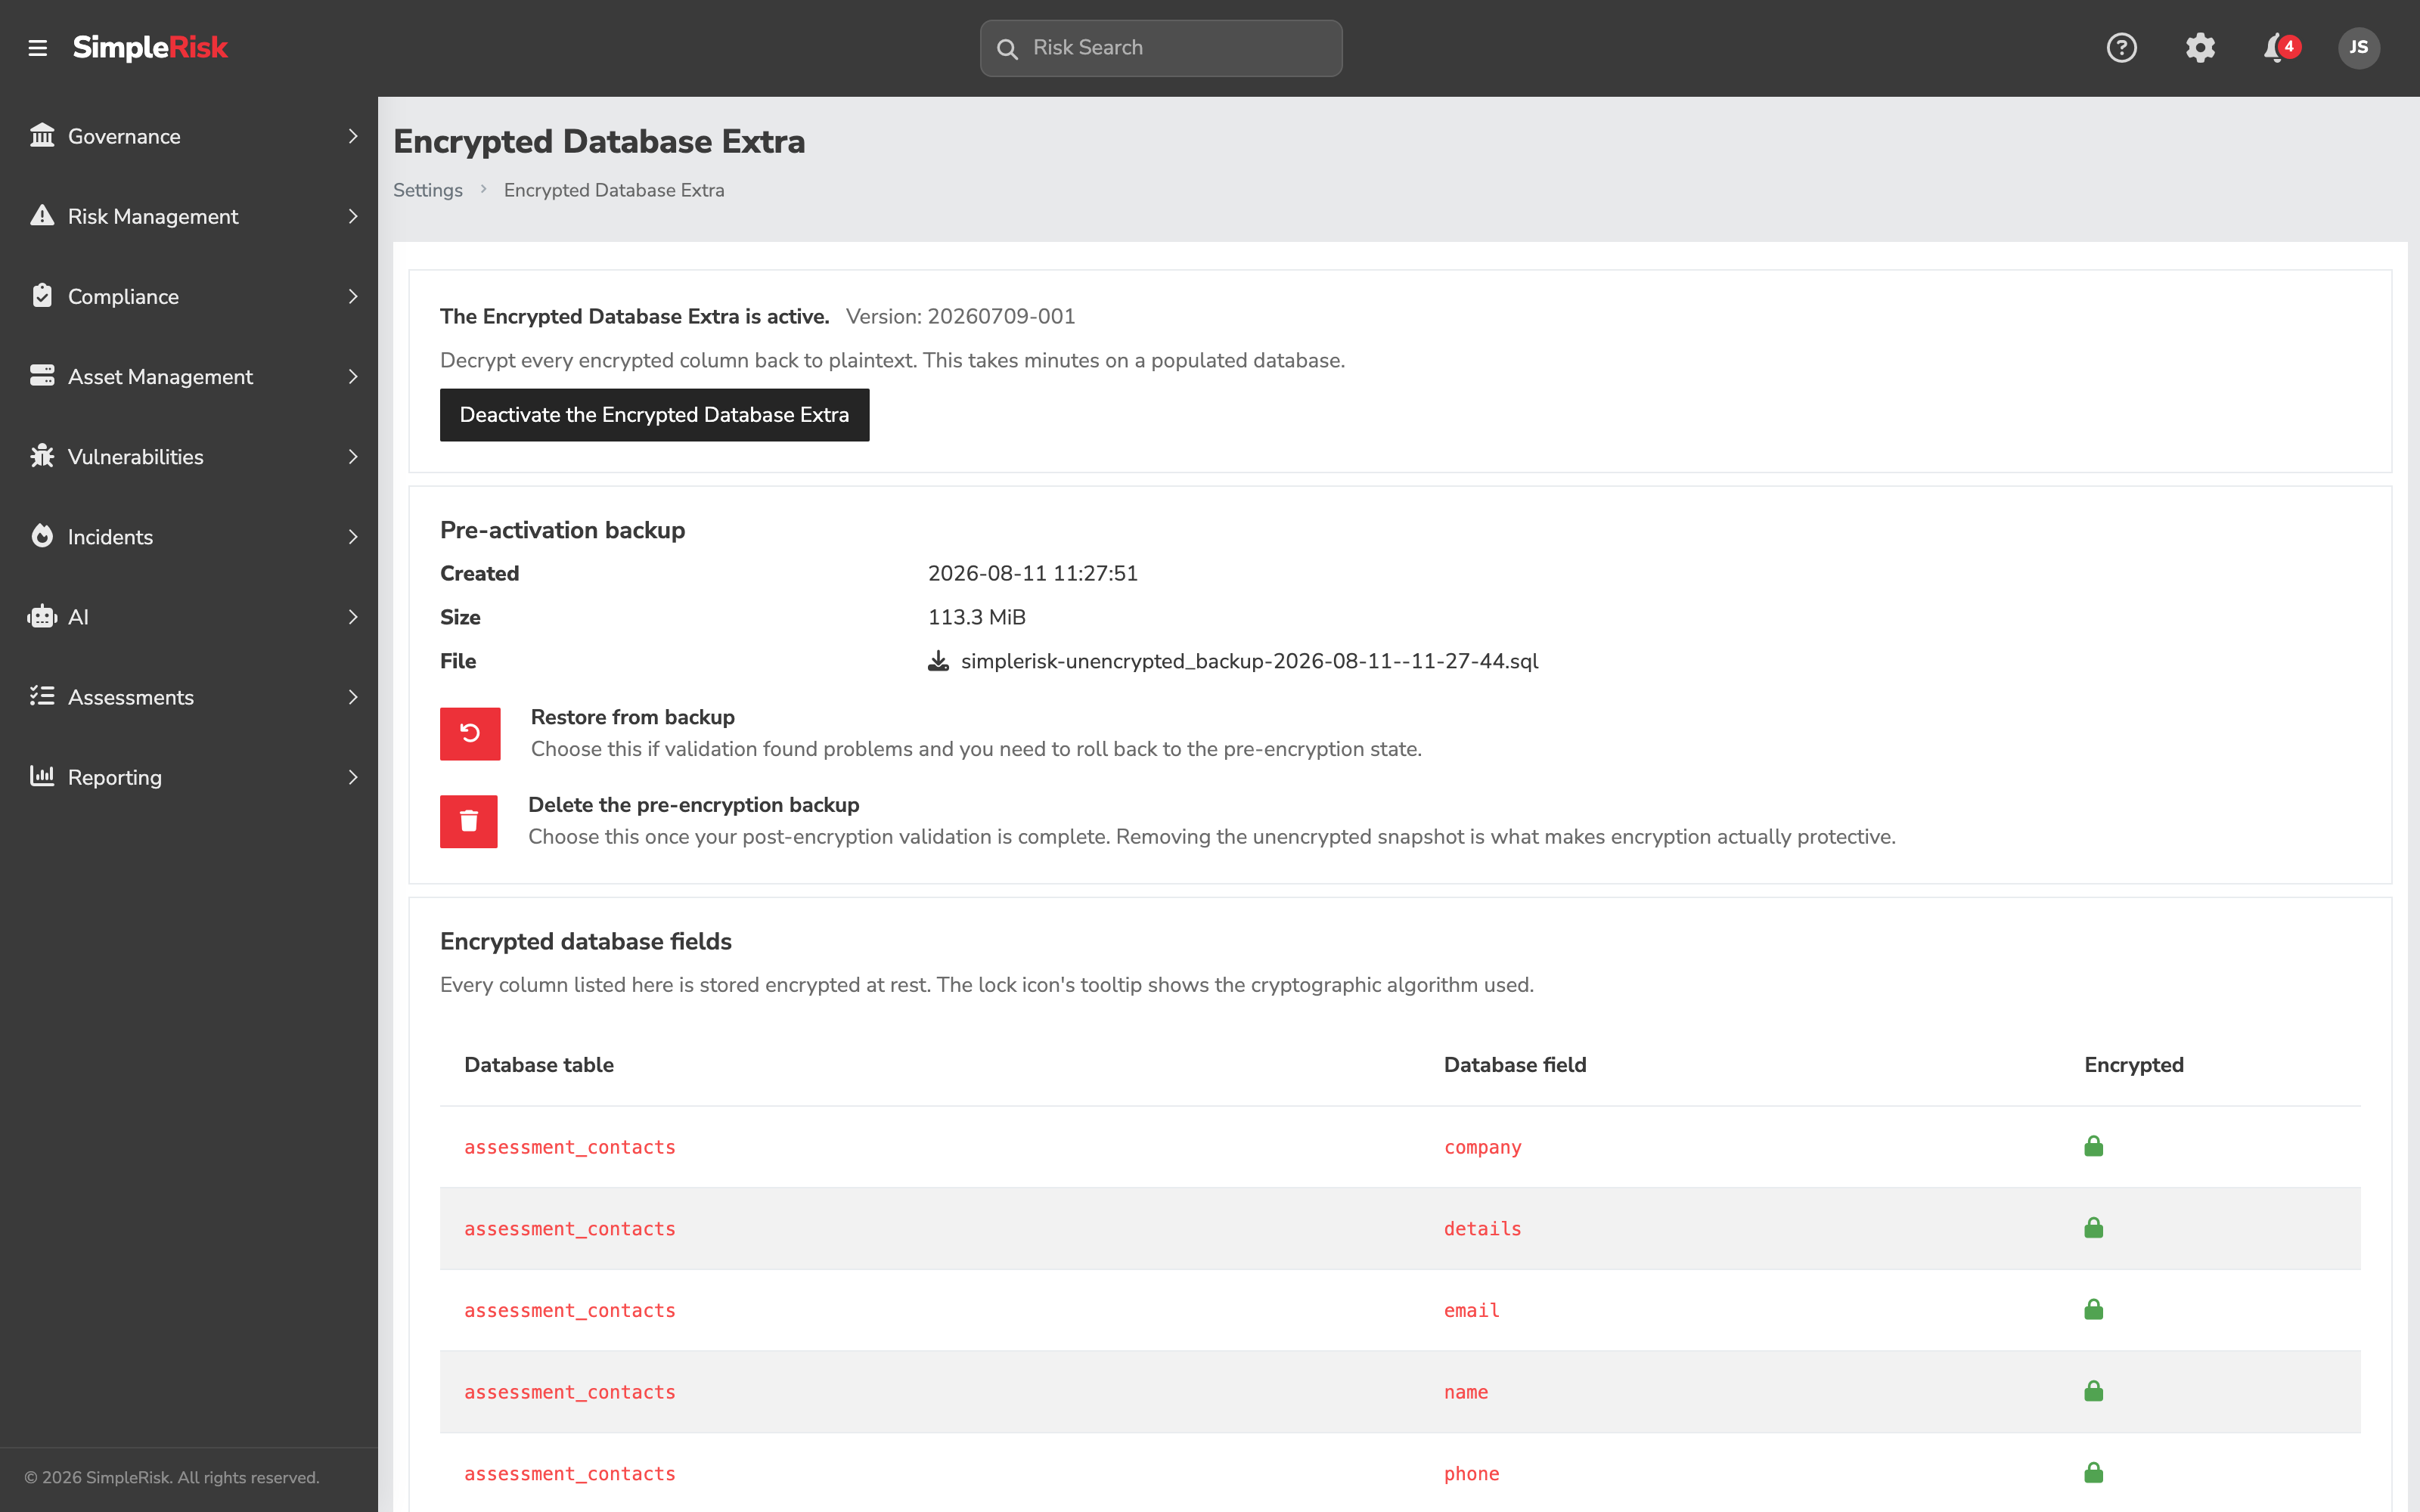This screenshot has width=2420, height=1512.
Task: Focus the Risk Search field
Action: tap(1161, 48)
